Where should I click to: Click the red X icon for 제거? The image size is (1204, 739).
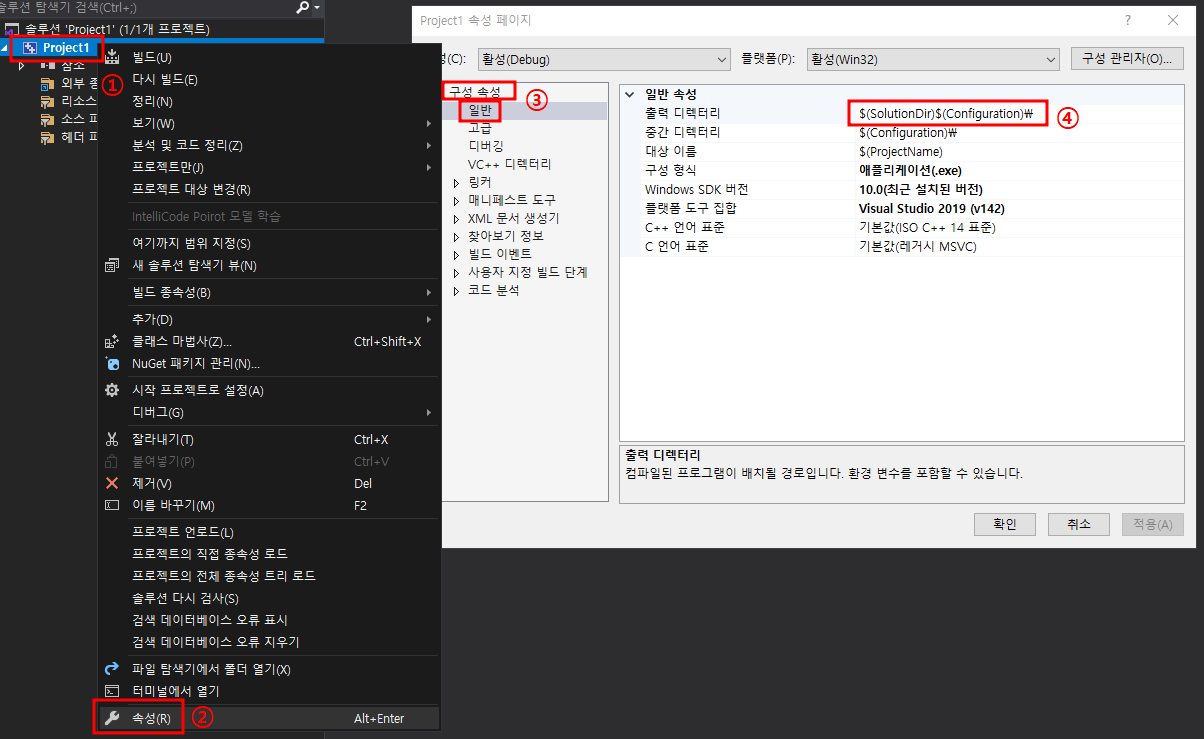pyautogui.click(x=113, y=483)
